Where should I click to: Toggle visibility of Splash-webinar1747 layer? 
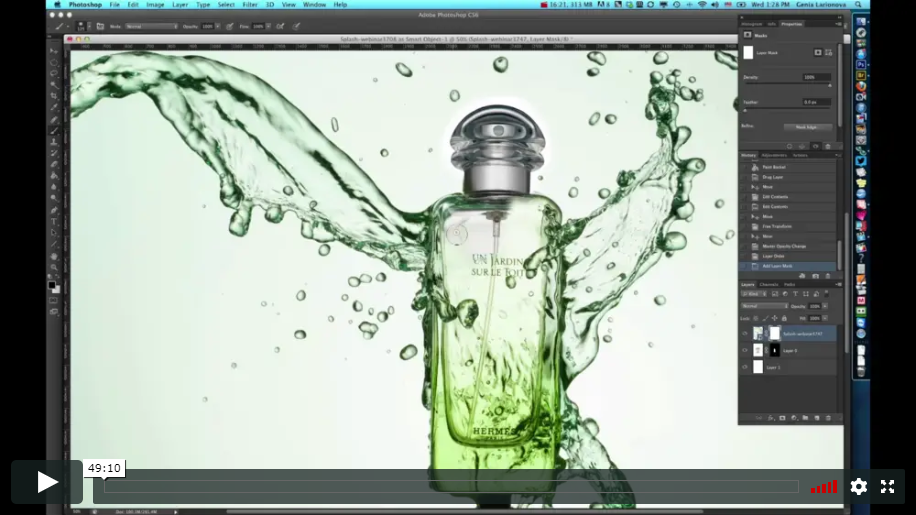pos(745,333)
